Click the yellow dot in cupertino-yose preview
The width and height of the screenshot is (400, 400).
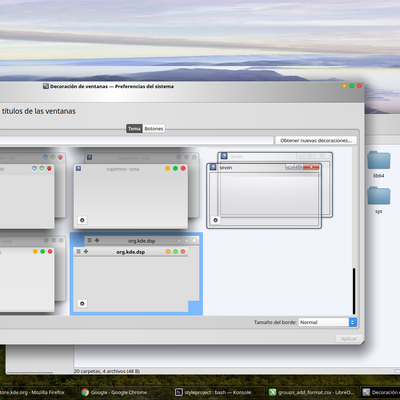click(x=168, y=168)
